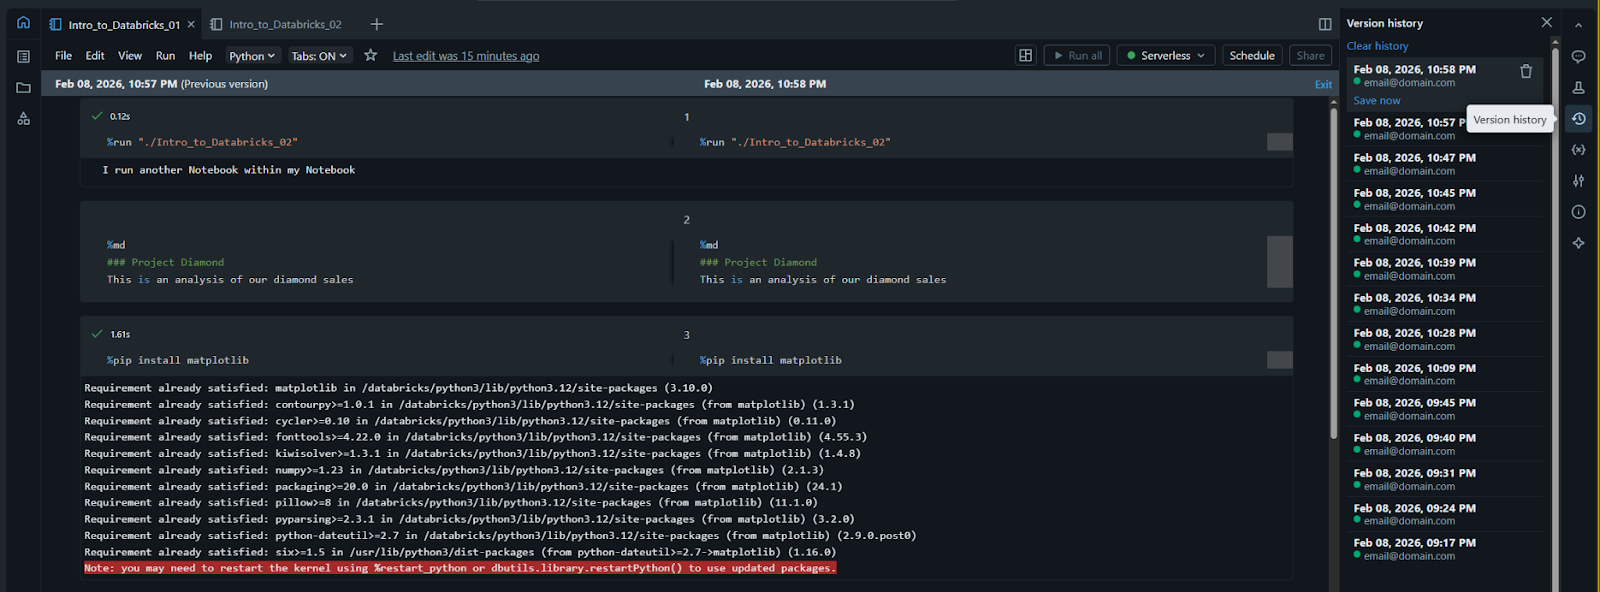Click Save now under latest version
The width and height of the screenshot is (1600, 592).
pos(1377,101)
